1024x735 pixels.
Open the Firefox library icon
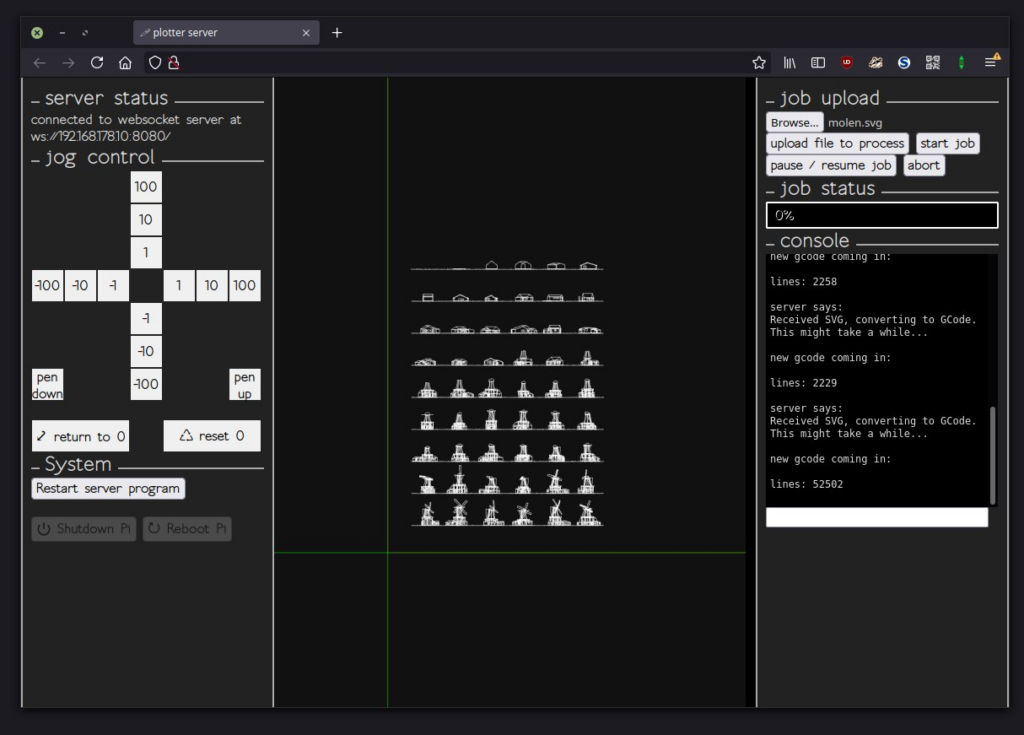tap(789, 63)
